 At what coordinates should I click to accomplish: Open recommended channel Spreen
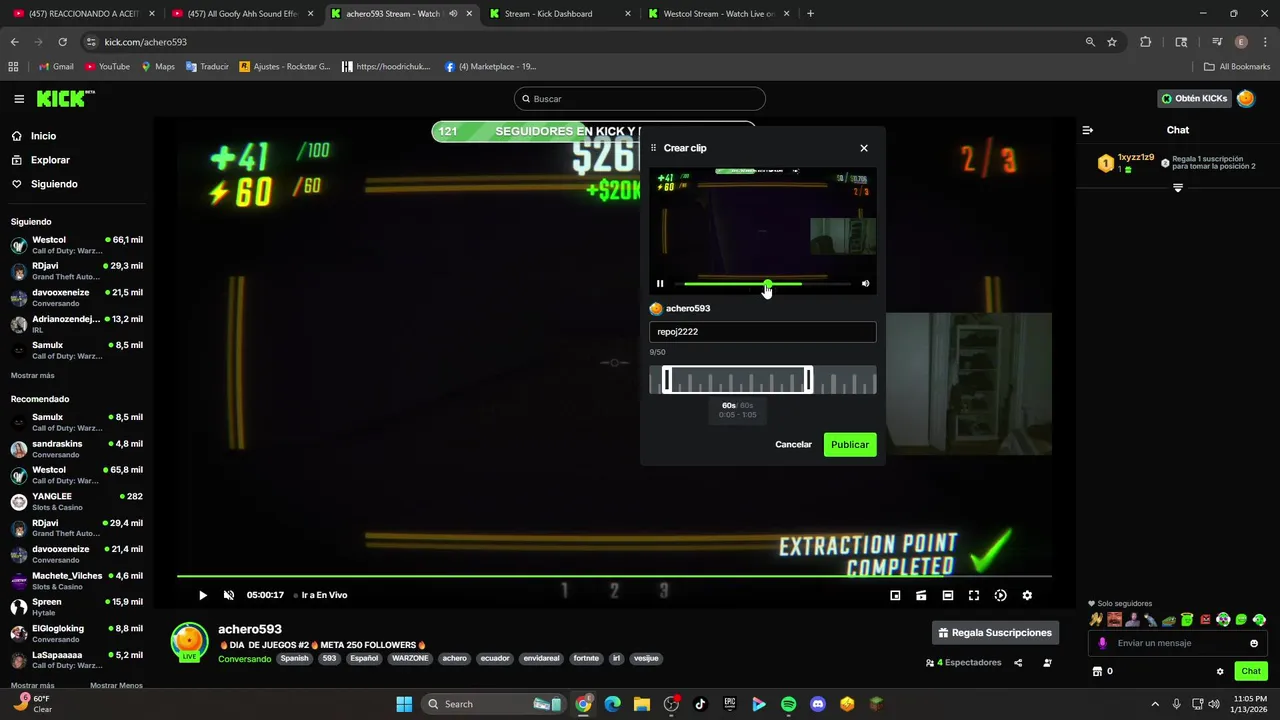(x=77, y=607)
